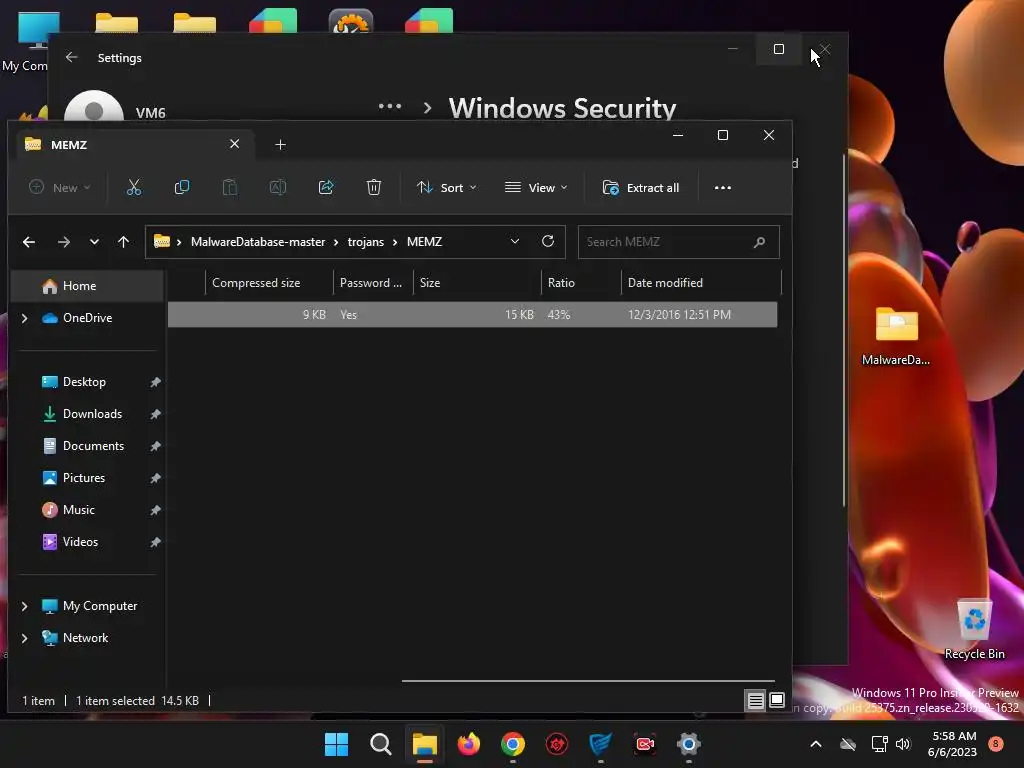The height and width of the screenshot is (768, 1024).
Task: Click the back arrow in Settings window
Action: click(x=71, y=57)
